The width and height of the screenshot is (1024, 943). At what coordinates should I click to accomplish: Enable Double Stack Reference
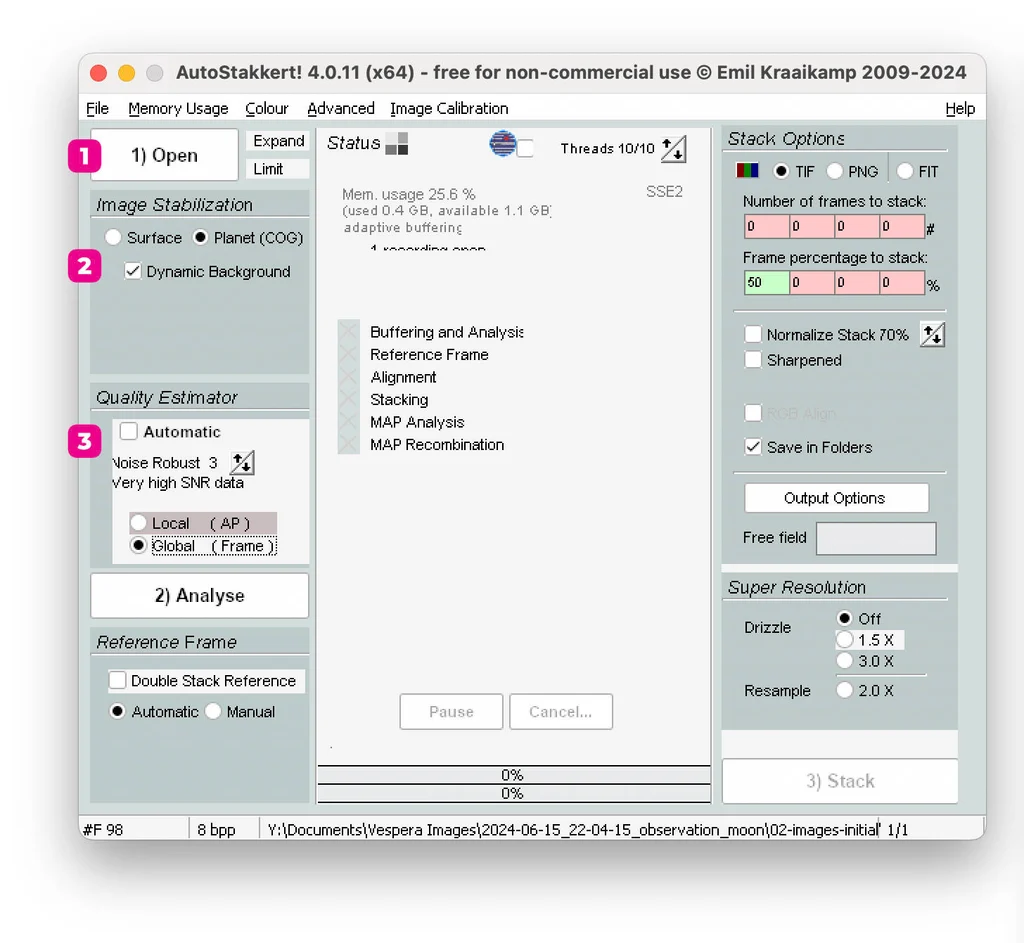(x=118, y=680)
